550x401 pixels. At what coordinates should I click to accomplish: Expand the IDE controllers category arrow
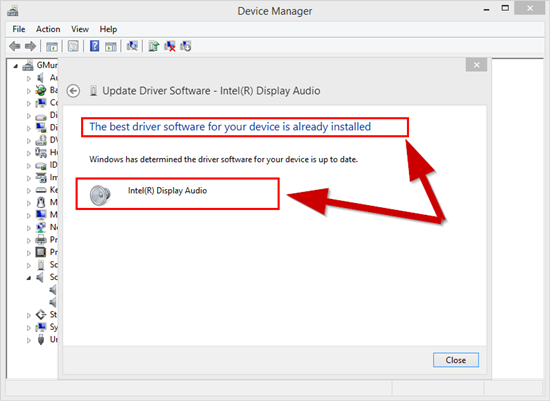coord(29,166)
